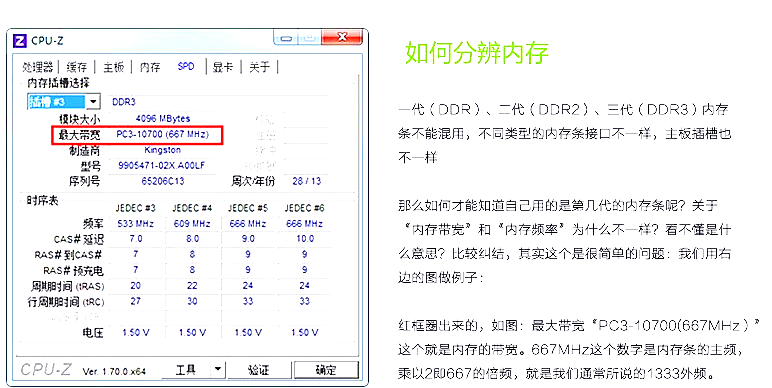Expand the 插槽 #3 slot dropdown arrow
Image resolution: width=772 pixels, height=388 pixels.
pyautogui.click(x=93, y=102)
